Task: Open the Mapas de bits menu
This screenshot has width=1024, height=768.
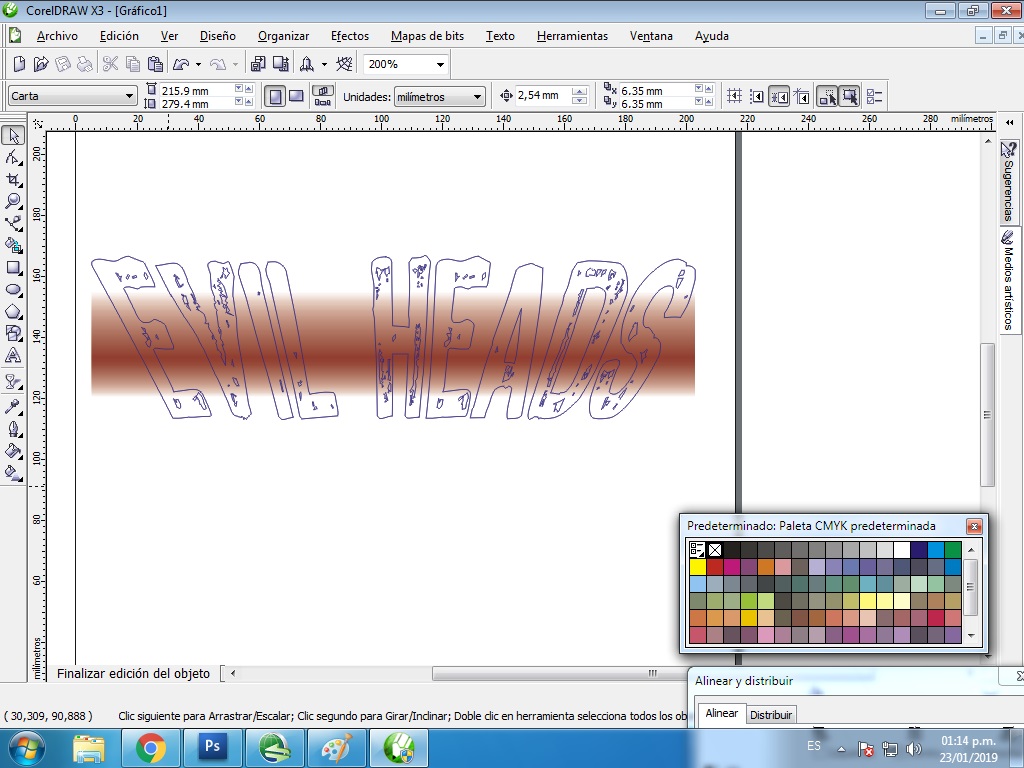Action: pos(427,36)
